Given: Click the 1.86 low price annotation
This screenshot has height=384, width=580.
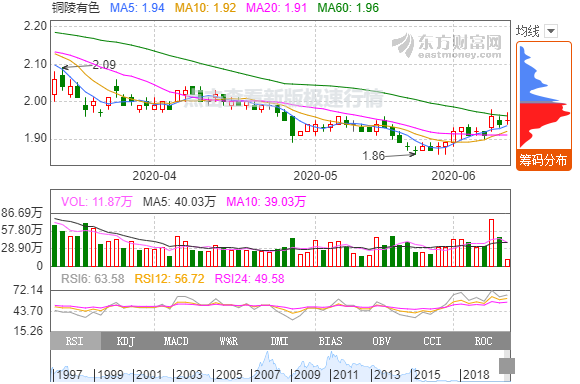Looking at the screenshot, I should [374, 156].
